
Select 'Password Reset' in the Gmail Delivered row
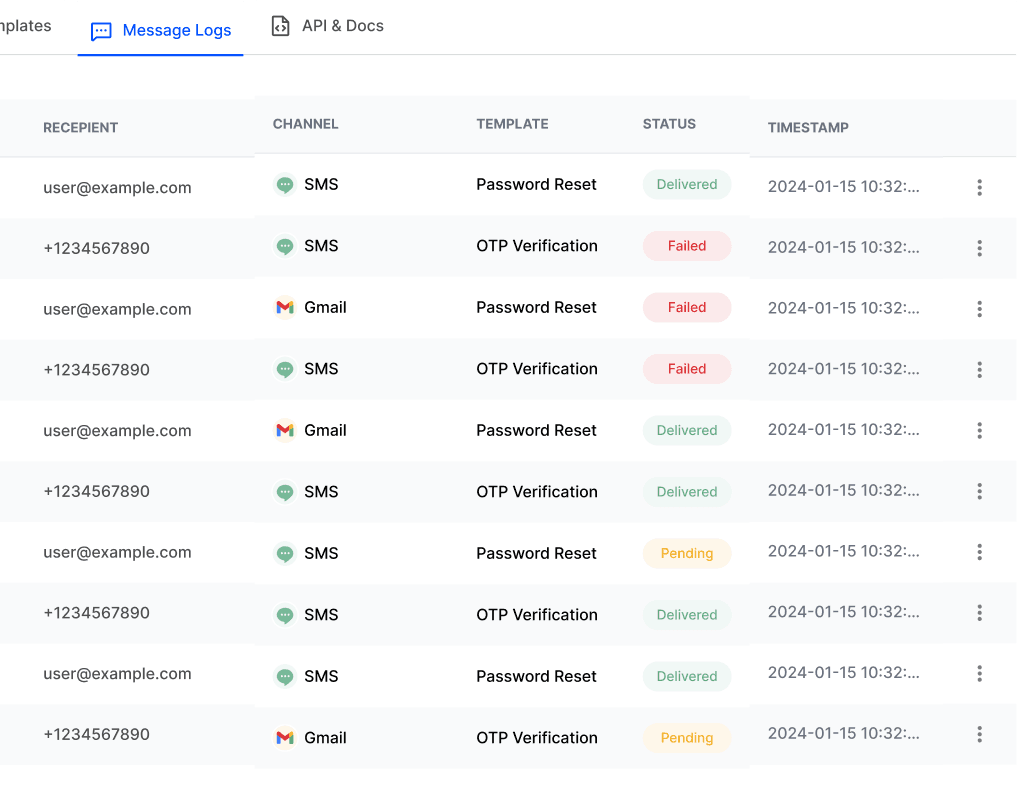(x=536, y=430)
